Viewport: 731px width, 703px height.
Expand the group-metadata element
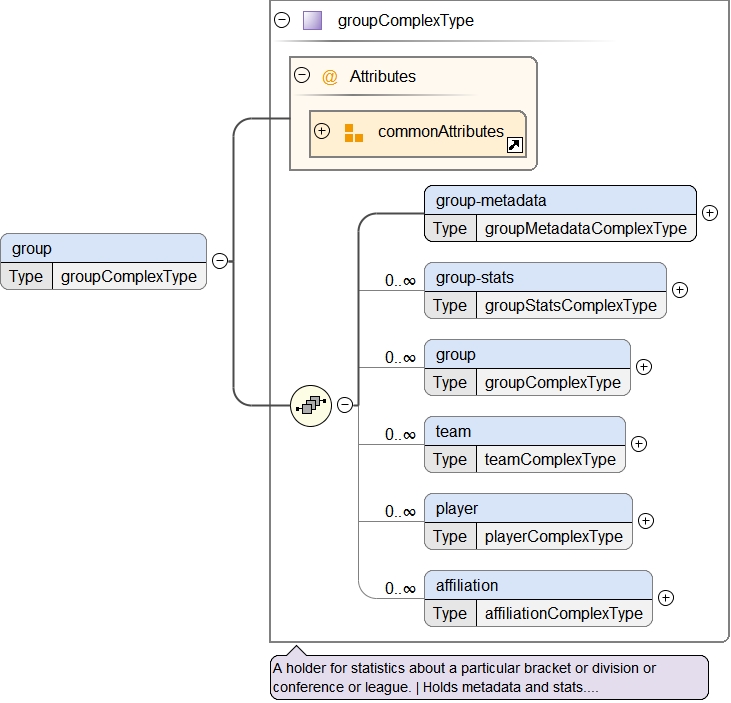click(709, 212)
